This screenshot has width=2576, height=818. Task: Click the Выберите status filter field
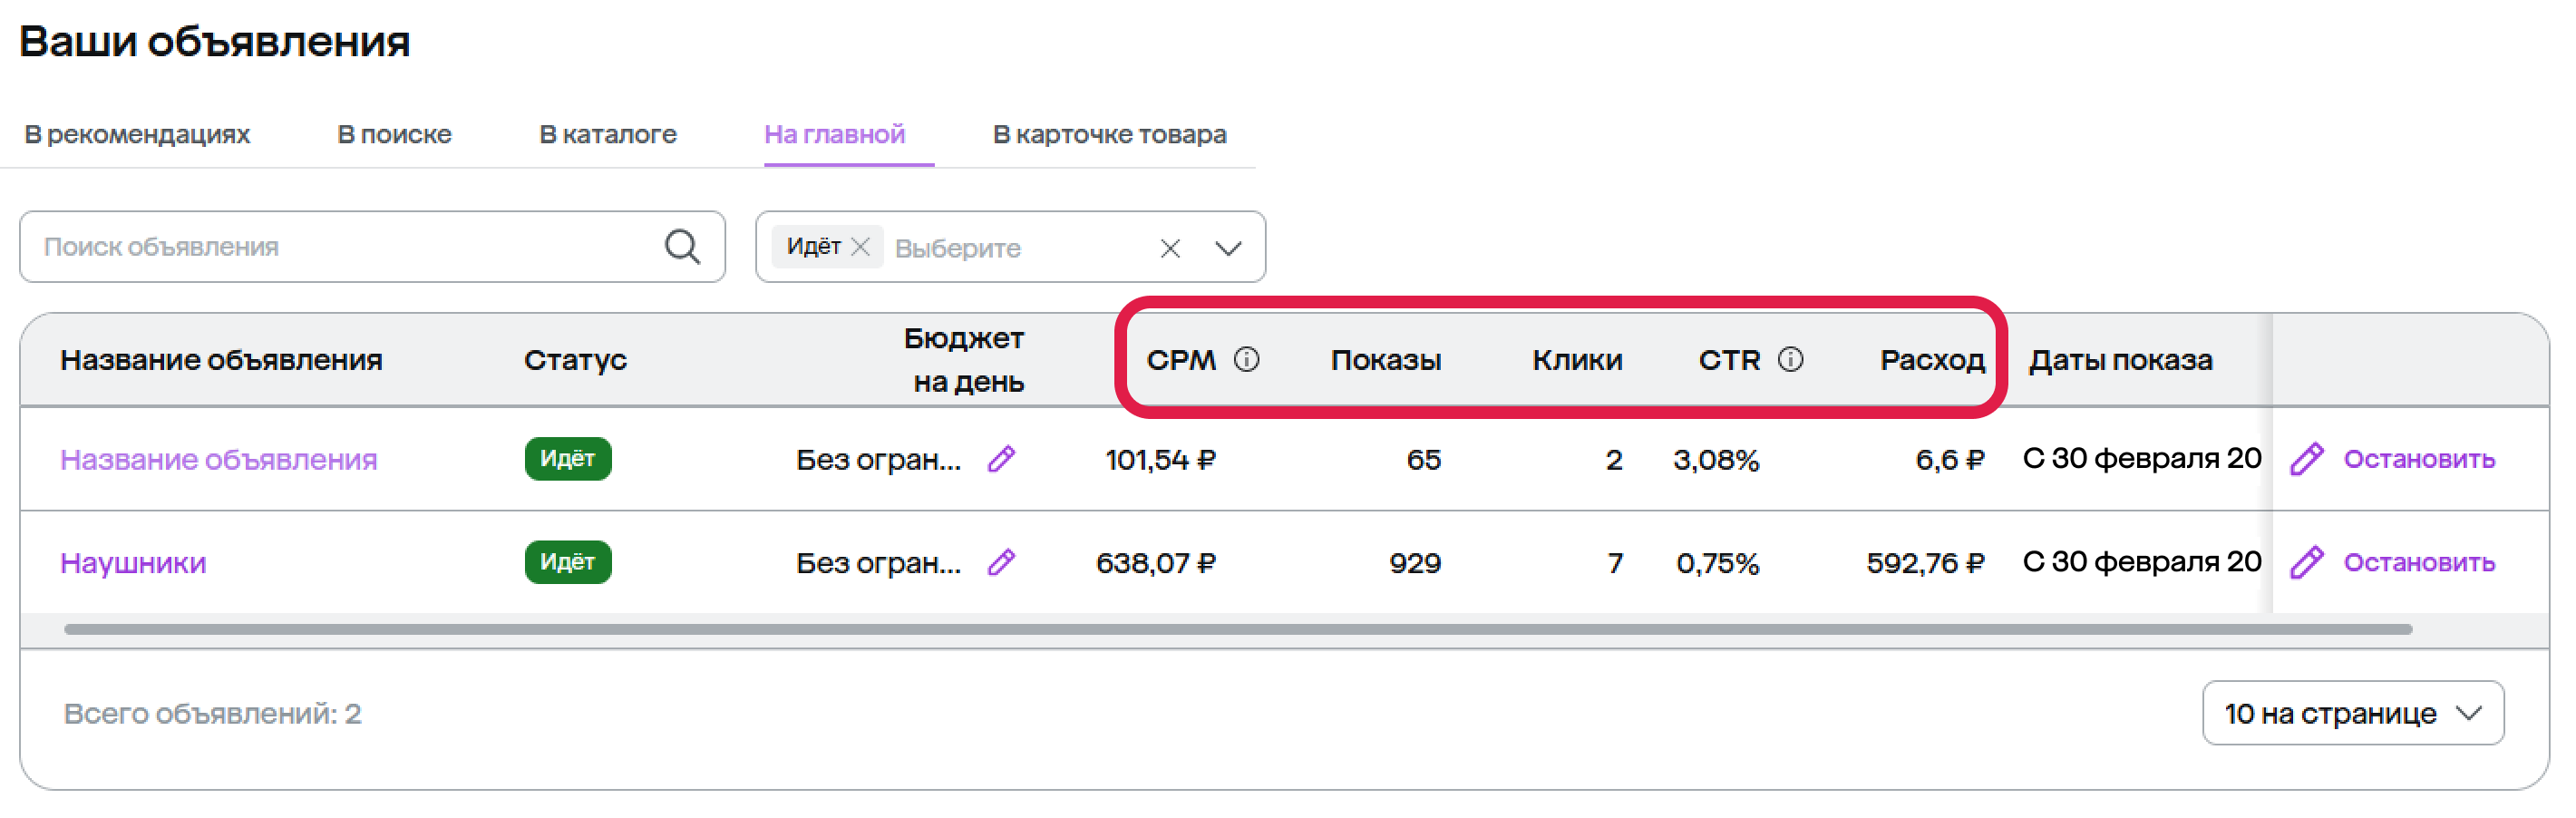1010,248
